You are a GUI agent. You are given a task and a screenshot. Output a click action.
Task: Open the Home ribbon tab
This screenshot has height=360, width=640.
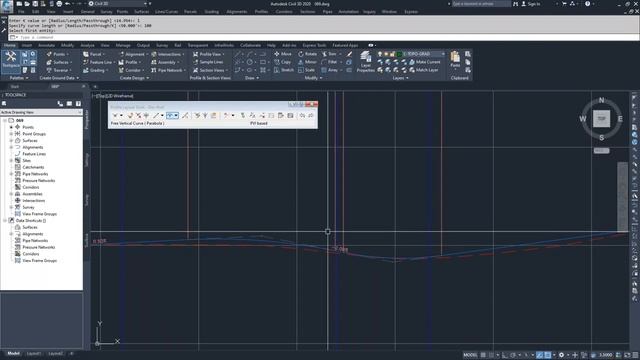(10, 45)
